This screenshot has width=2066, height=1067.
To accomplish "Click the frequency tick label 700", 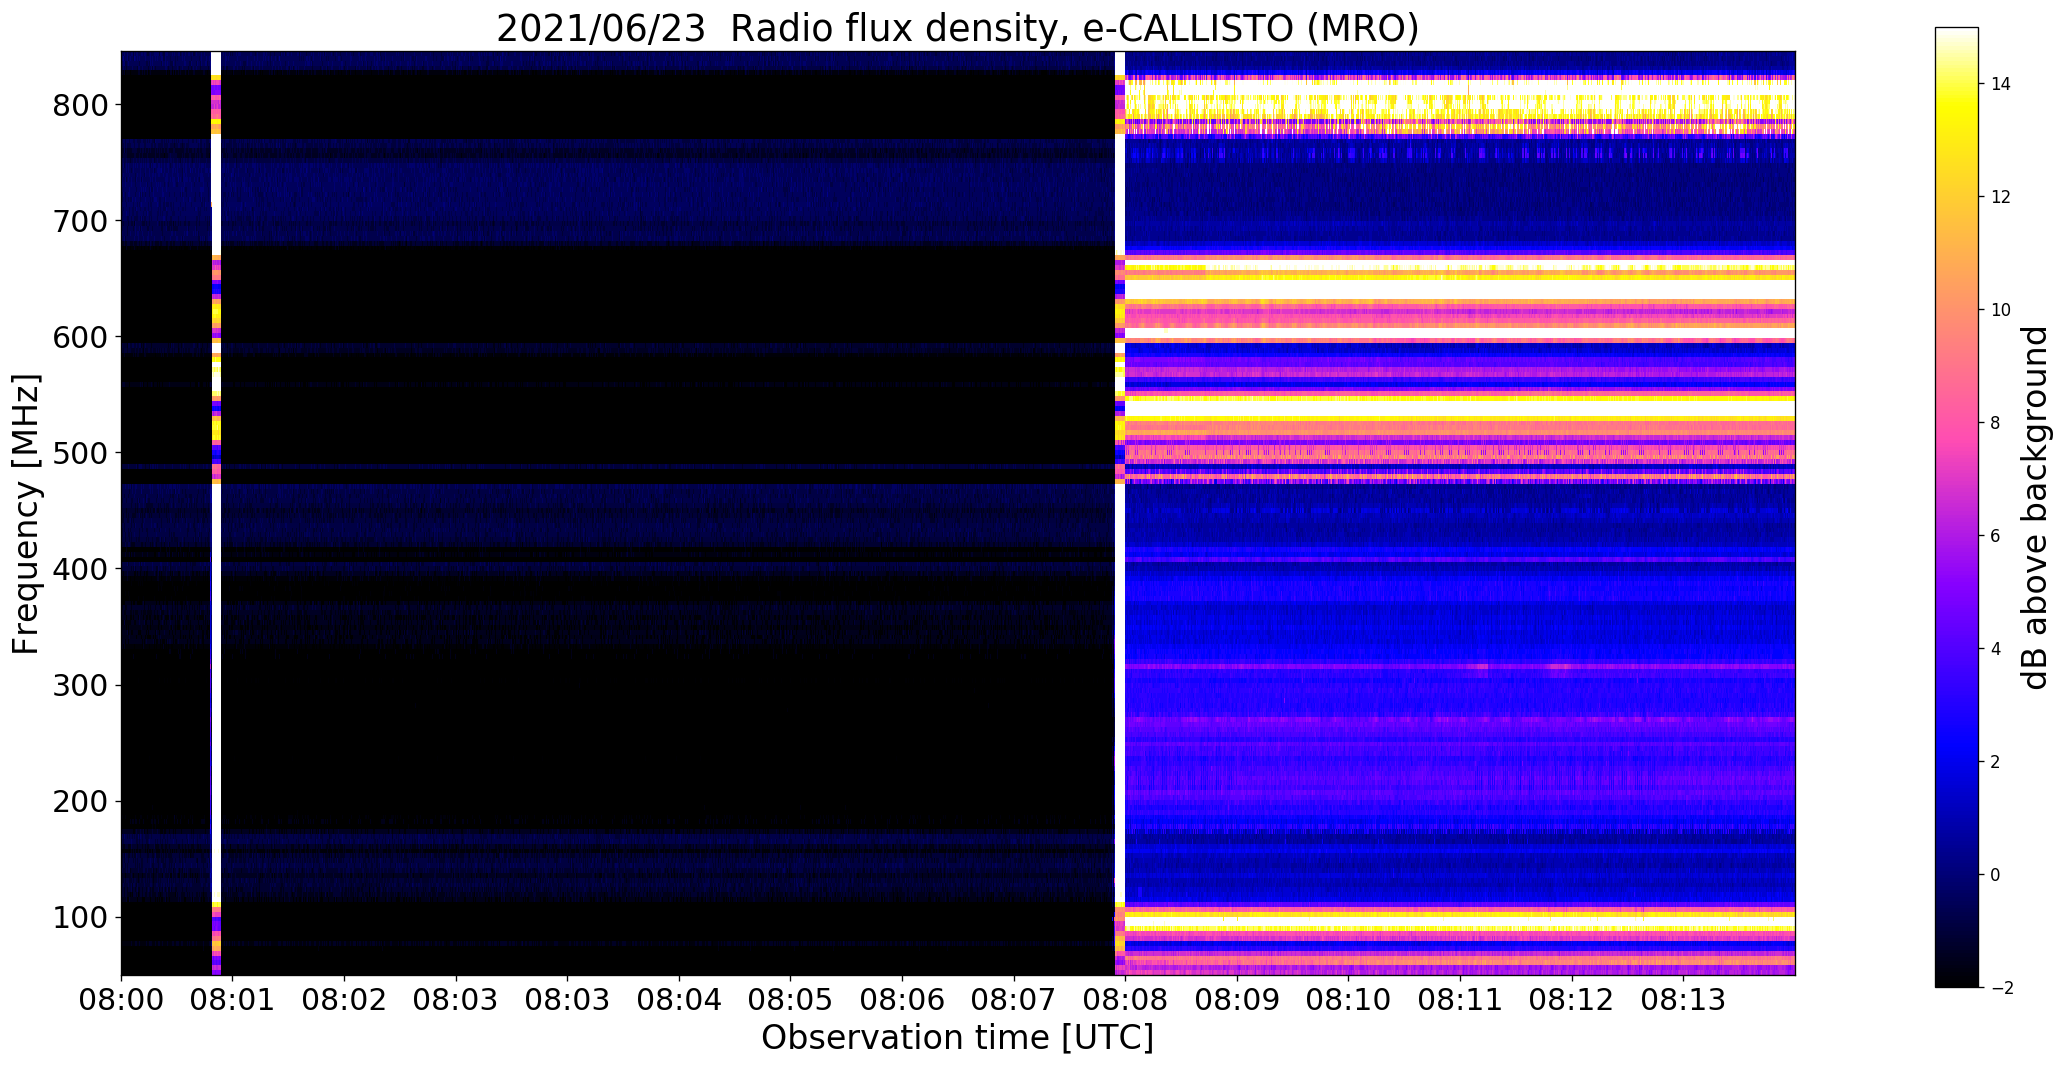I will [80, 220].
